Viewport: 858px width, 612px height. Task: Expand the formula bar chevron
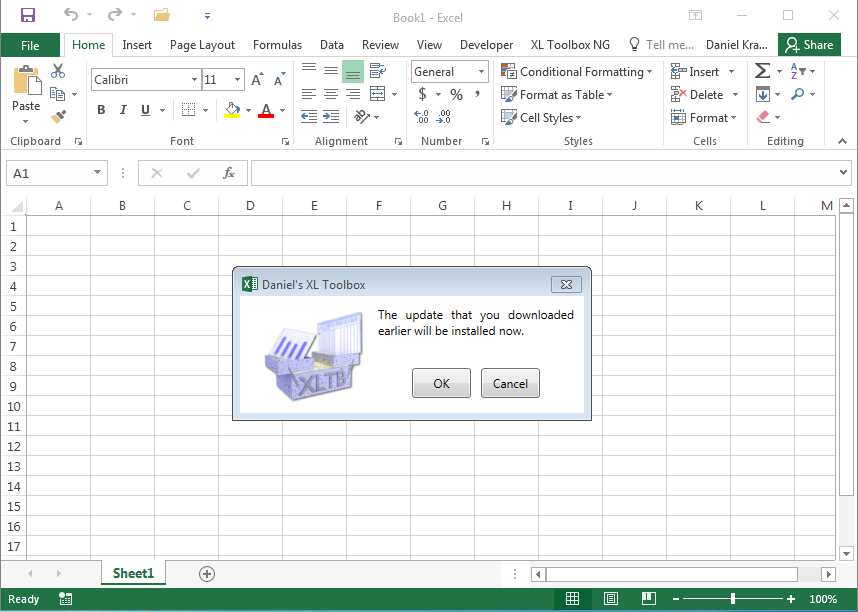[x=843, y=172]
